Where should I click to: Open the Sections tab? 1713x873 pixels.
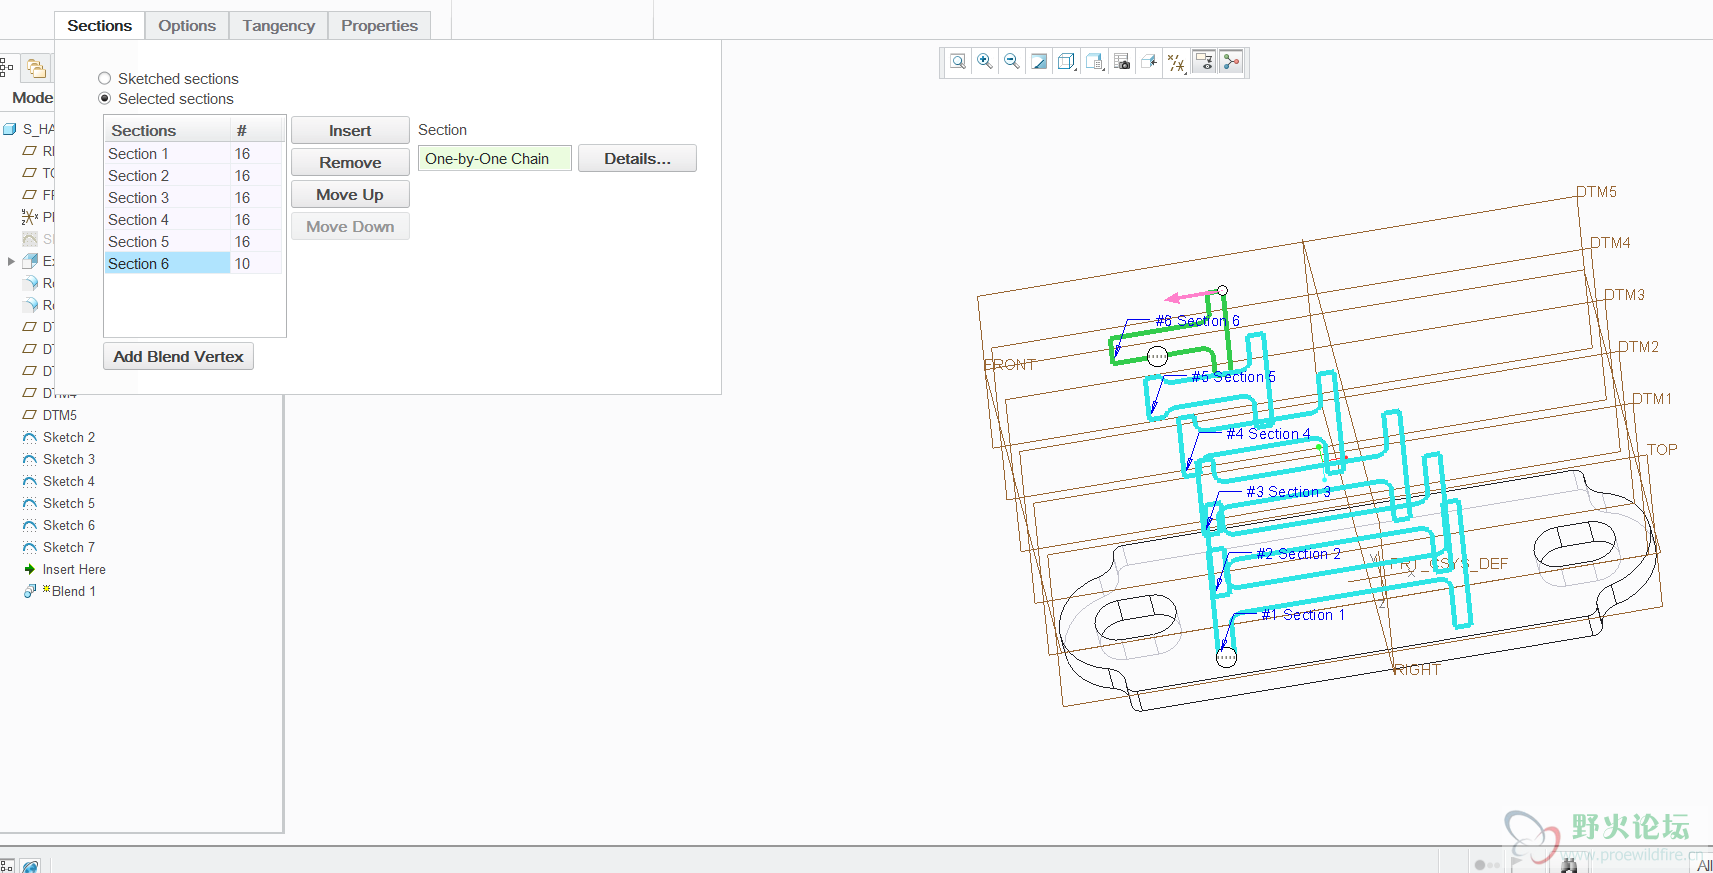click(99, 25)
